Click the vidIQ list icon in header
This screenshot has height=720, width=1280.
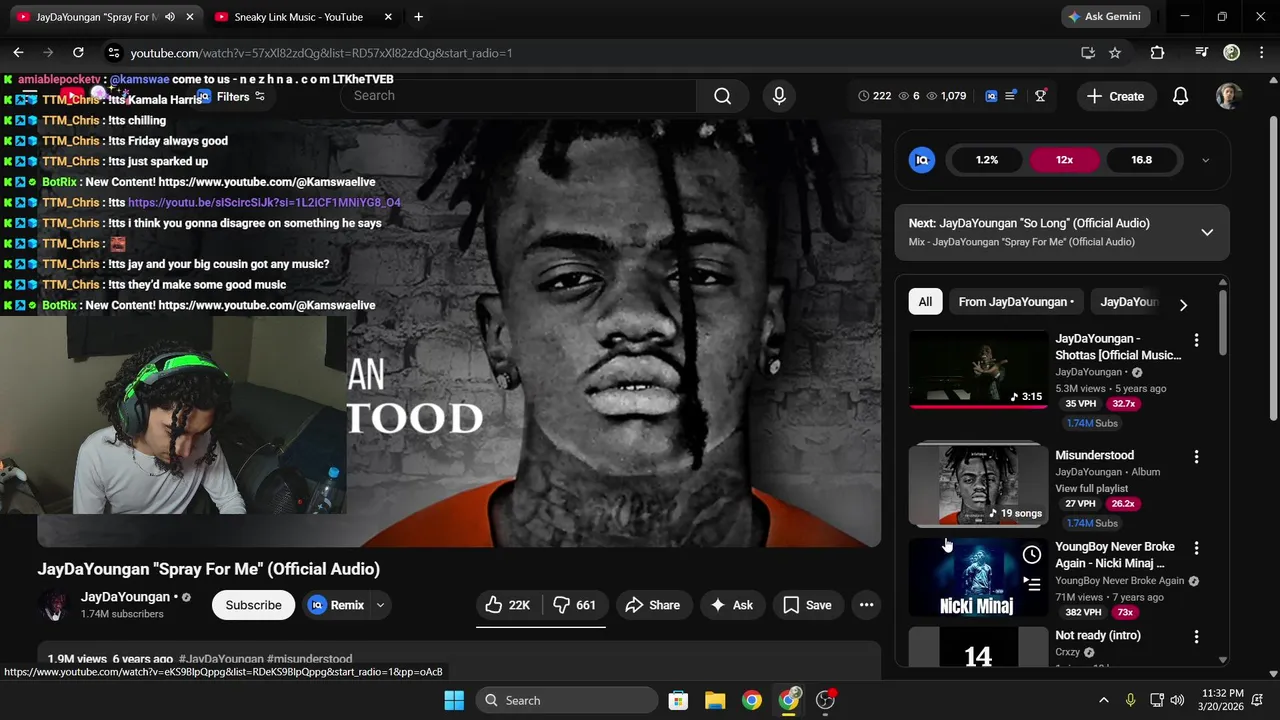click(1011, 96)
